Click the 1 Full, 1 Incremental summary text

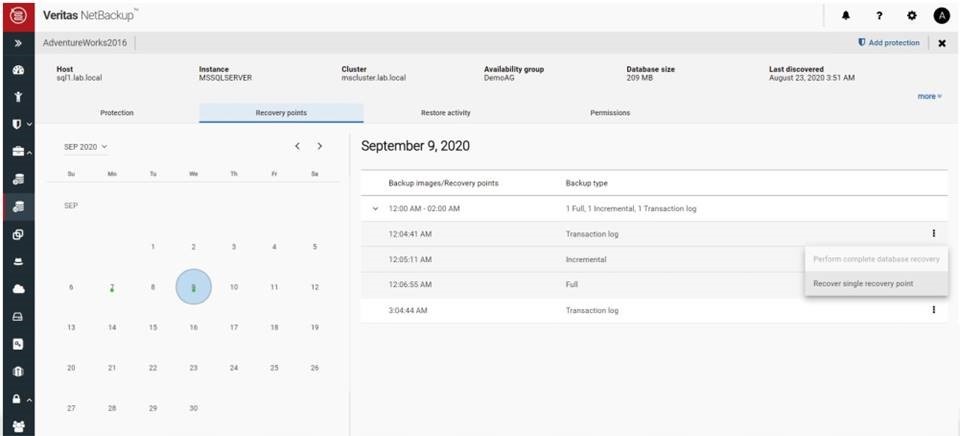coord(631,209)
